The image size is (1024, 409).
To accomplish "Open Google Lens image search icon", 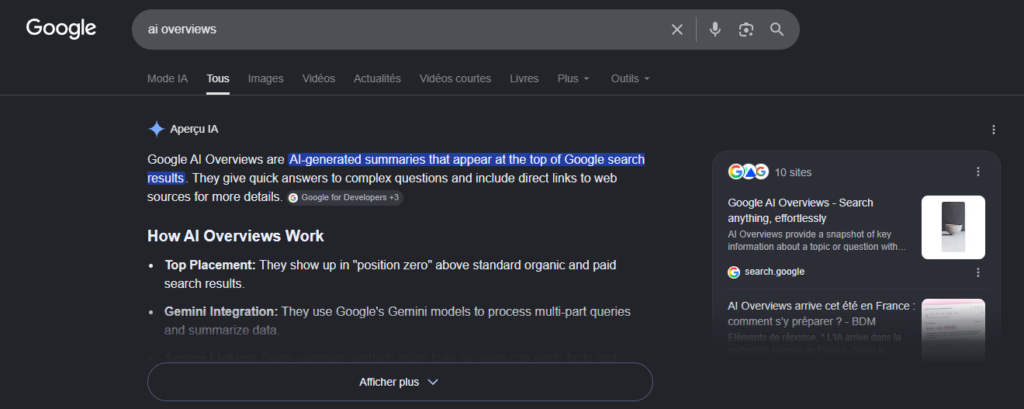I will (746, 29).
